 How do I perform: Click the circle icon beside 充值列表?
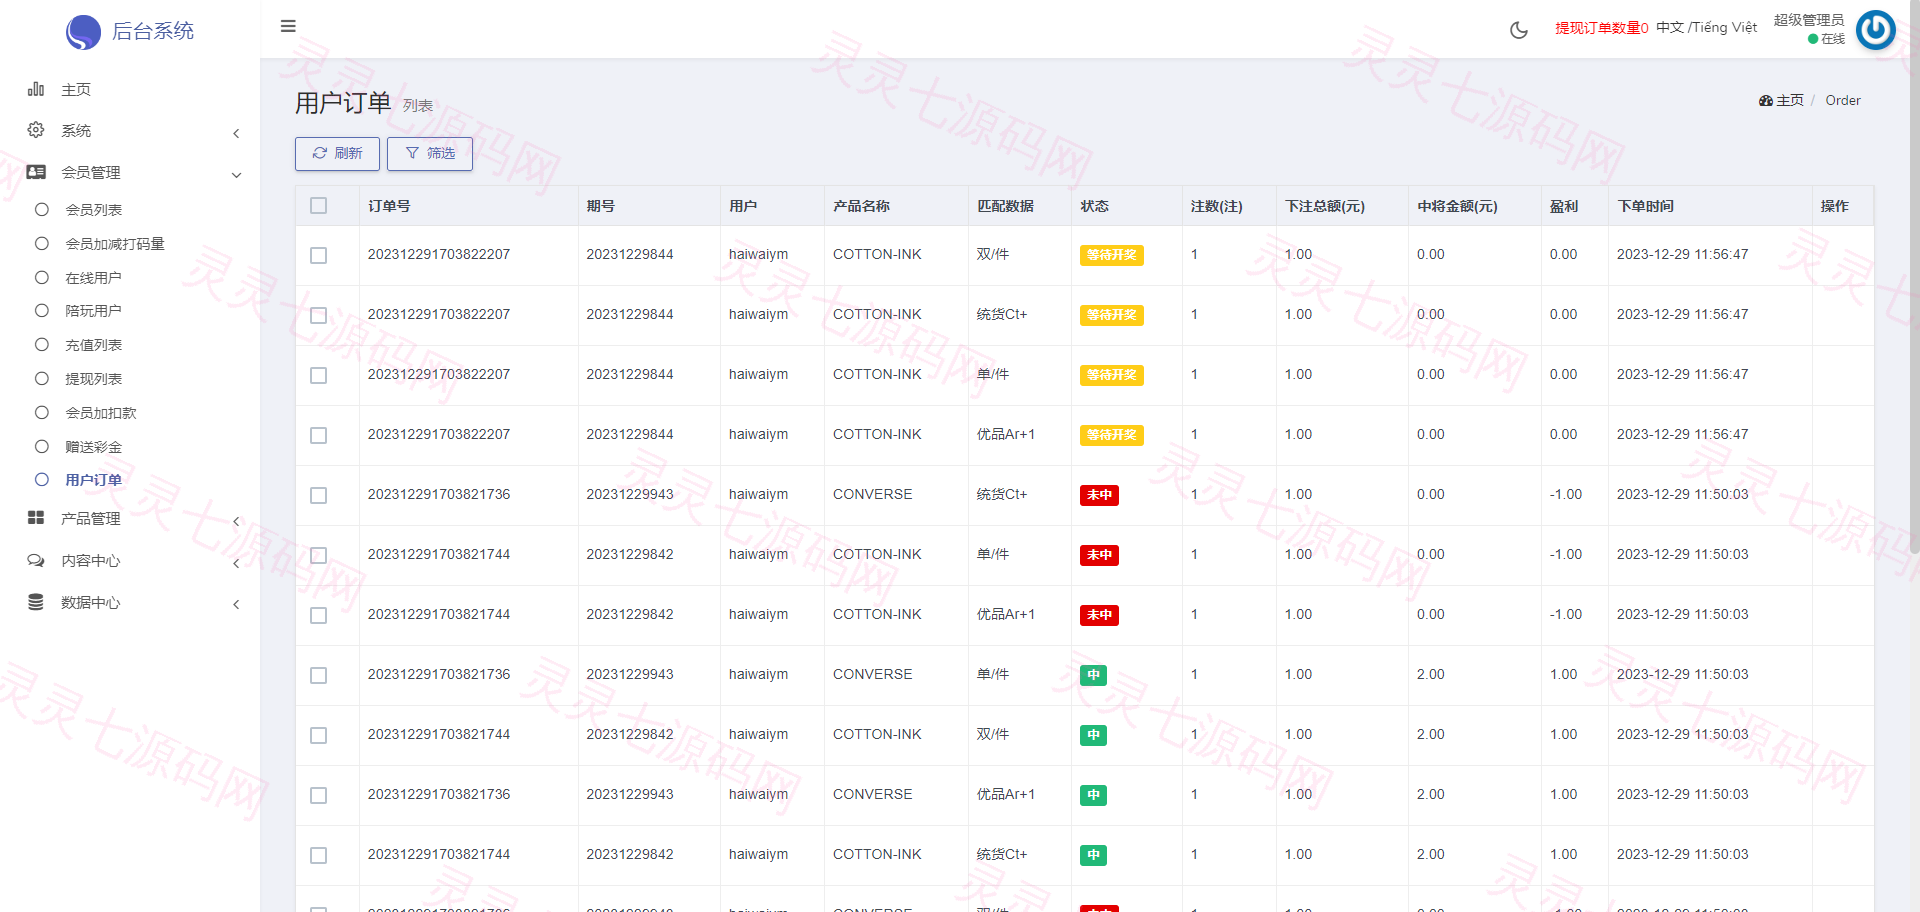point(42,344)
